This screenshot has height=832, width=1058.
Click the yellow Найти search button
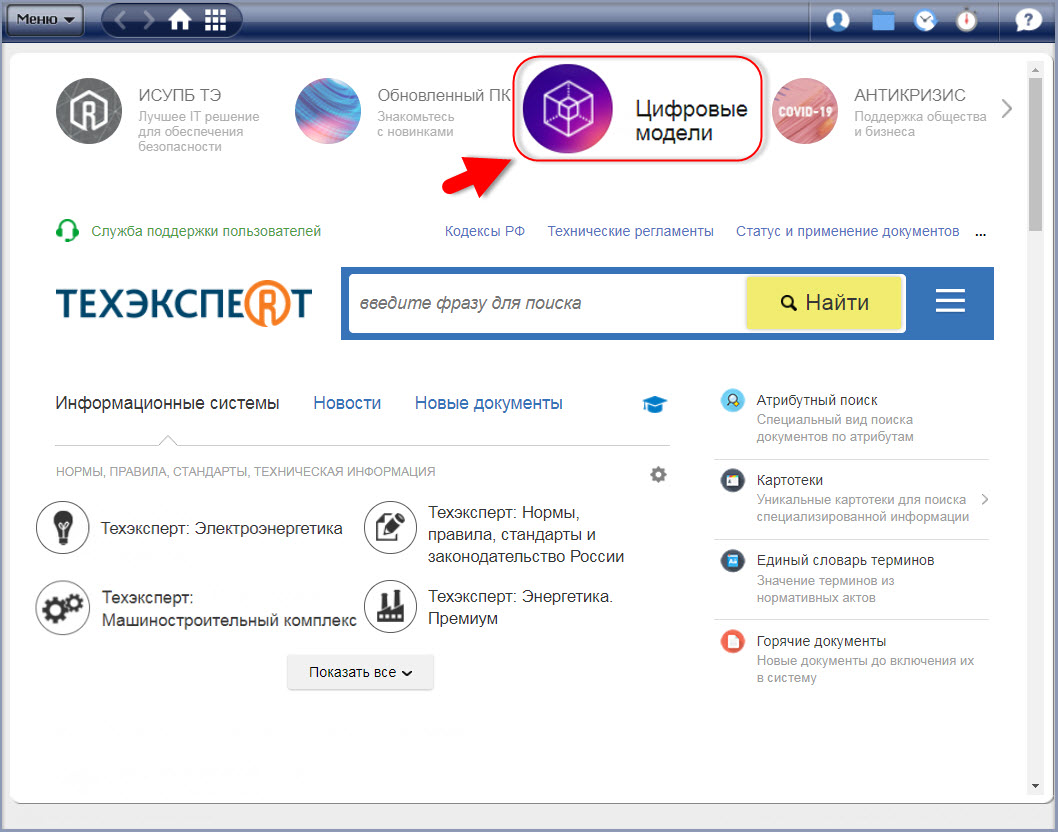(x=824, y=303)
